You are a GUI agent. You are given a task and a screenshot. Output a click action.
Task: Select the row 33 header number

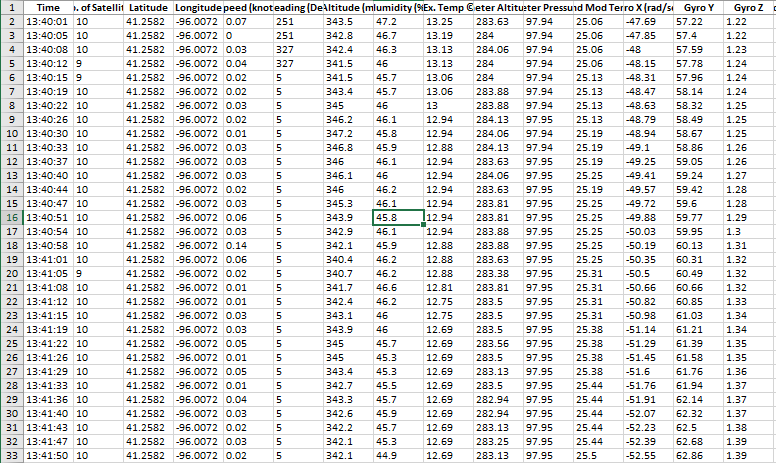click(10, 455)
